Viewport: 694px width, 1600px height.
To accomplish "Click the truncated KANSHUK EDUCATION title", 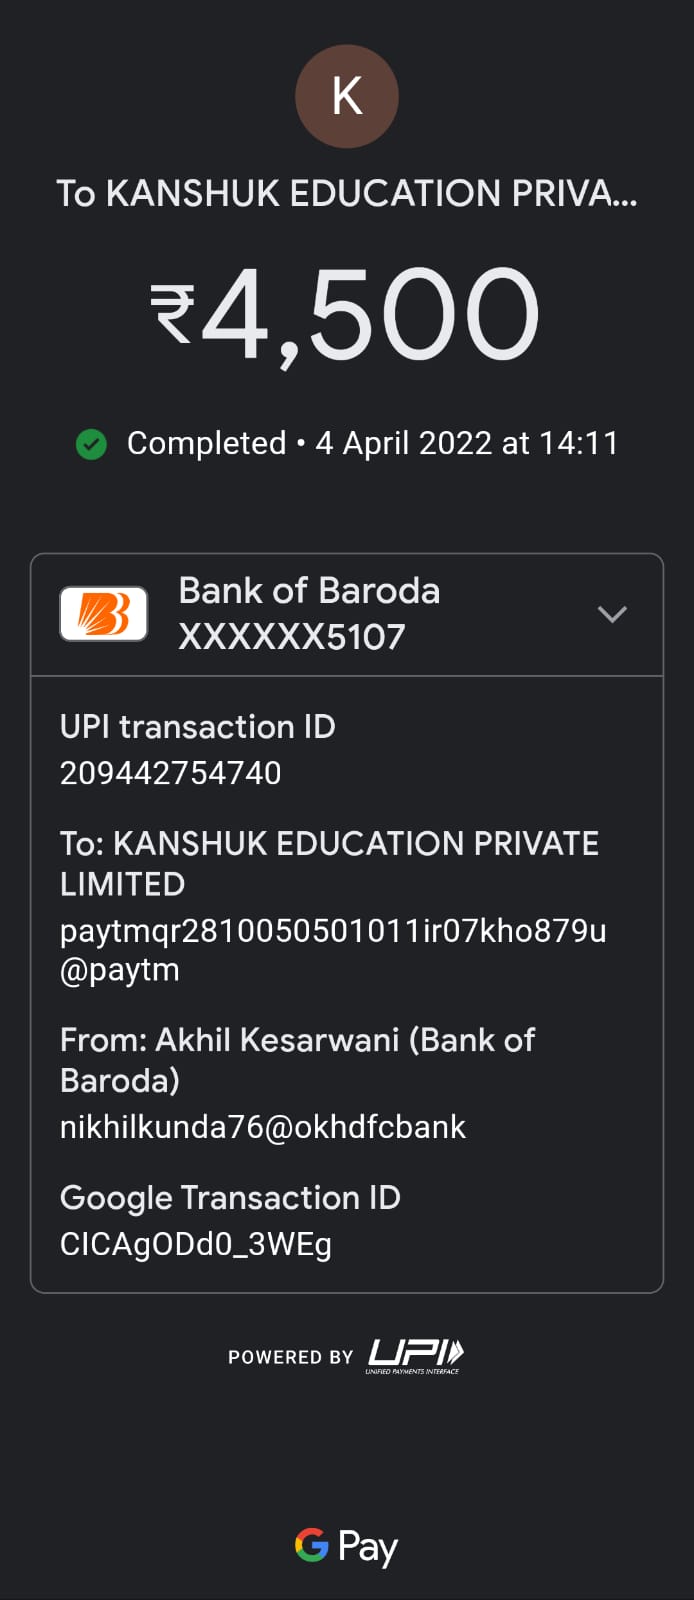I will click(346, 193).
